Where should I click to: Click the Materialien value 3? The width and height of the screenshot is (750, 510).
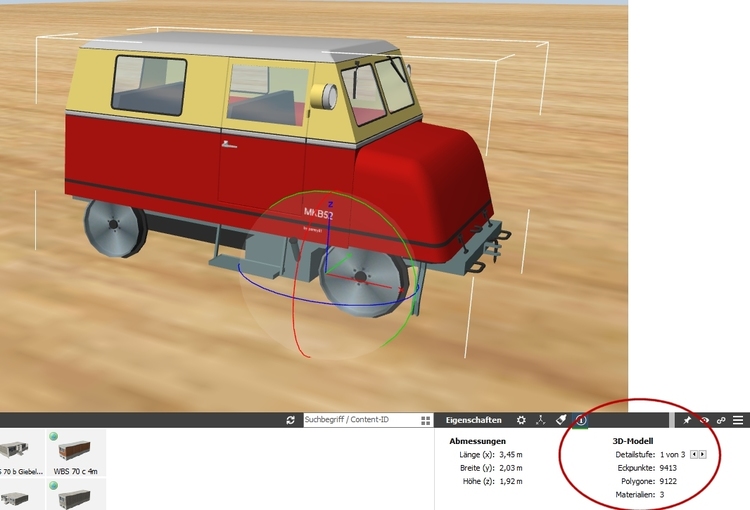tap(662, 495)
